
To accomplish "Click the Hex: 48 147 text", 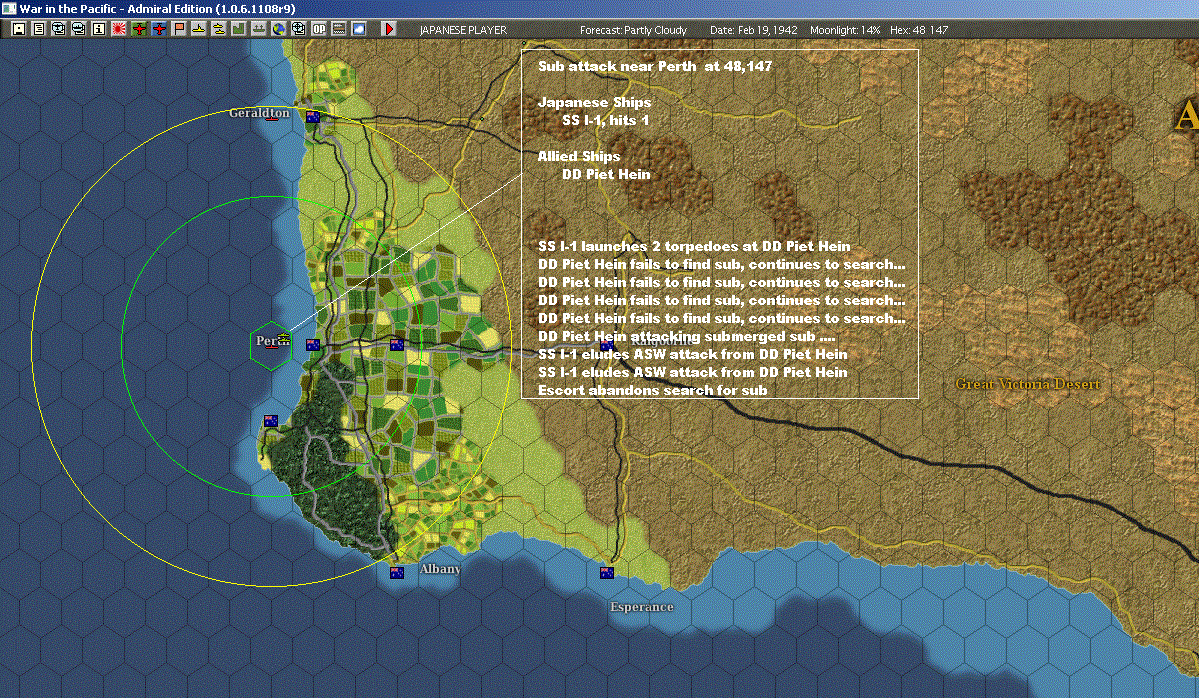I will 918,30.
